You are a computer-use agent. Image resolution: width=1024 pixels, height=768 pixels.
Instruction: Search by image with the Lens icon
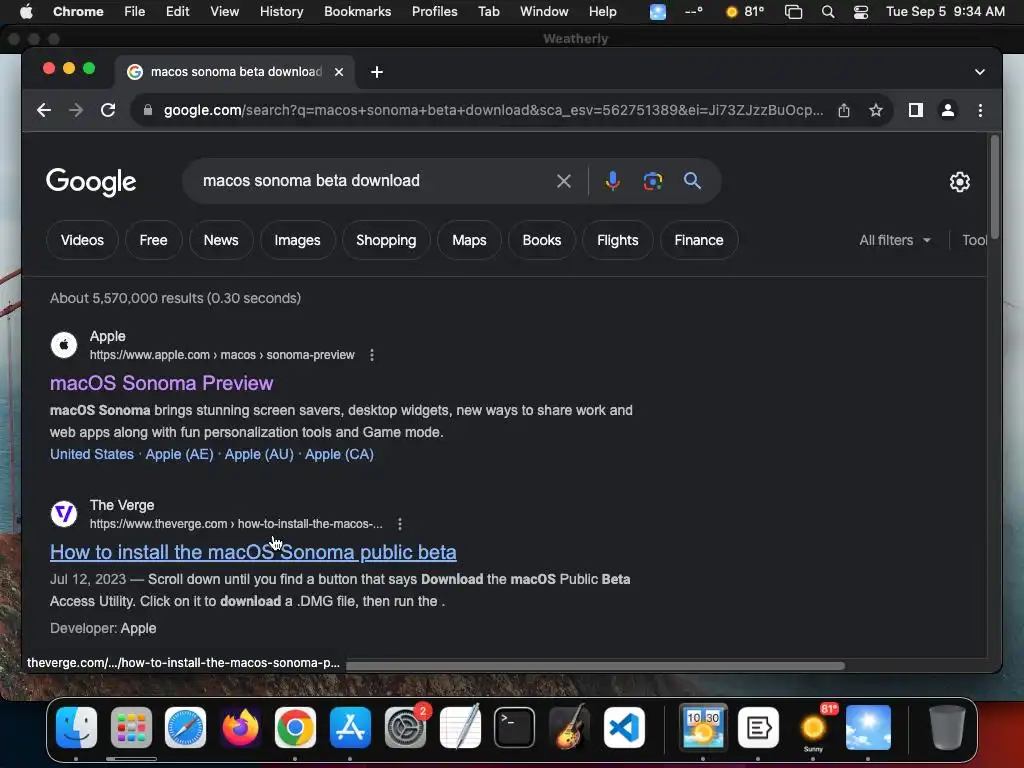[x=652, y=181]
